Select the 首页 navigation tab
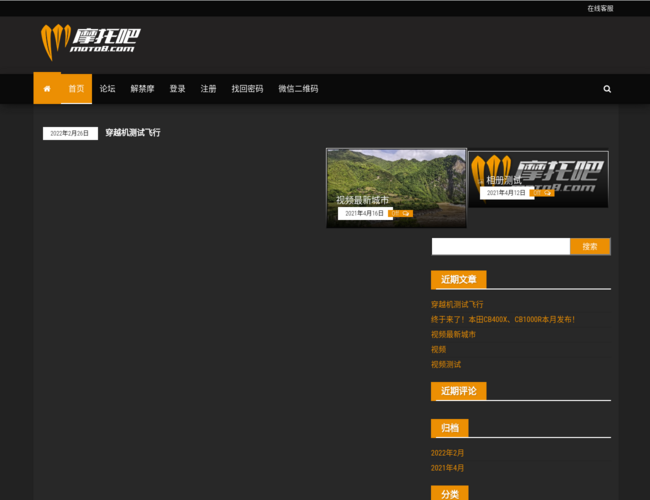 (x=76, y=89)
